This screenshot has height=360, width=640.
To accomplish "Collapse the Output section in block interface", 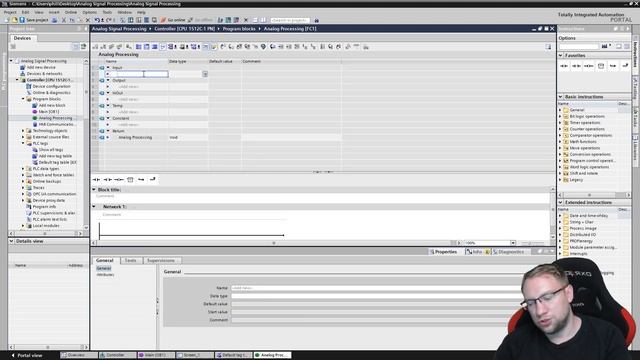I will [x=108, y=80].
